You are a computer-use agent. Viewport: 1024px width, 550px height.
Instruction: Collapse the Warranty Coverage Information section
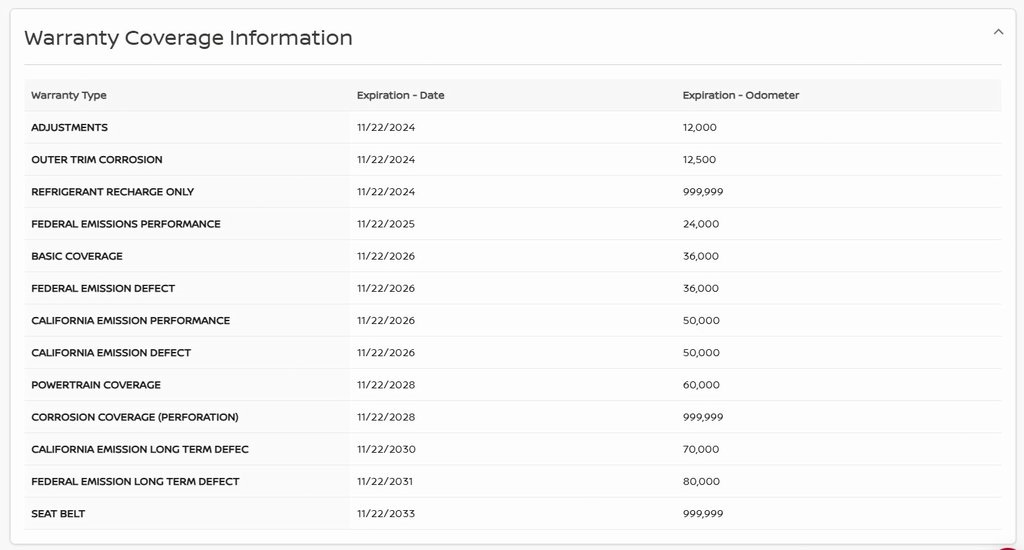coord(997,32)
